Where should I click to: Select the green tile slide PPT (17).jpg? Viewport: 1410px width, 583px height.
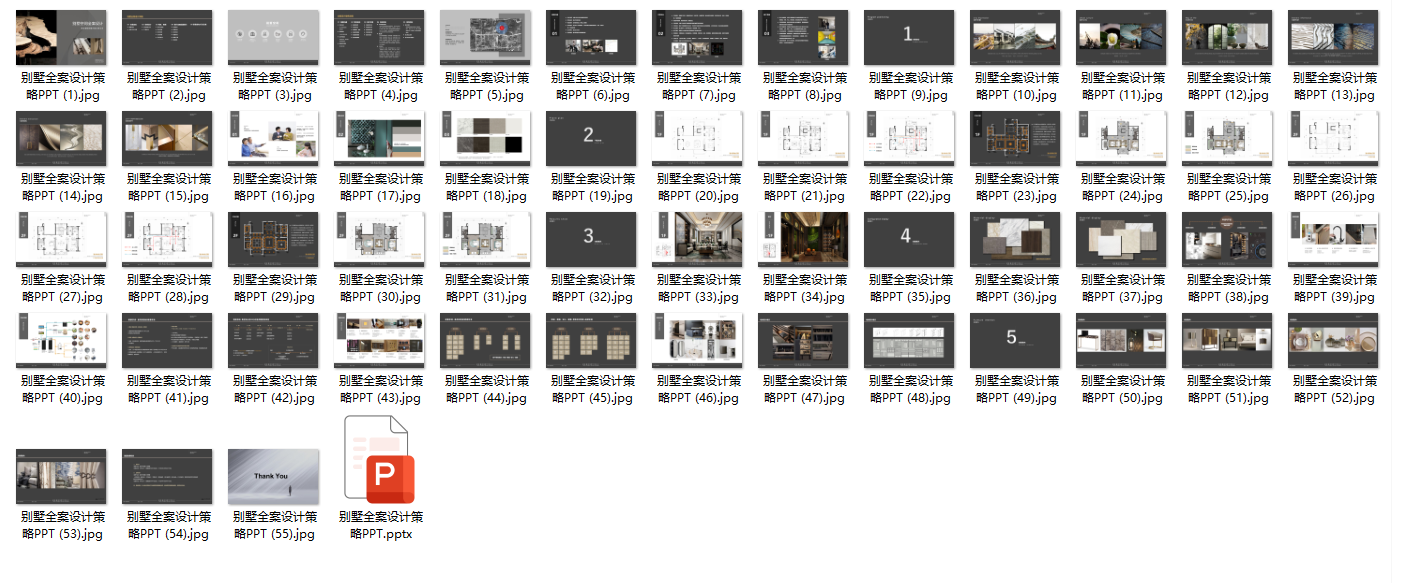(x=379, y=138)
